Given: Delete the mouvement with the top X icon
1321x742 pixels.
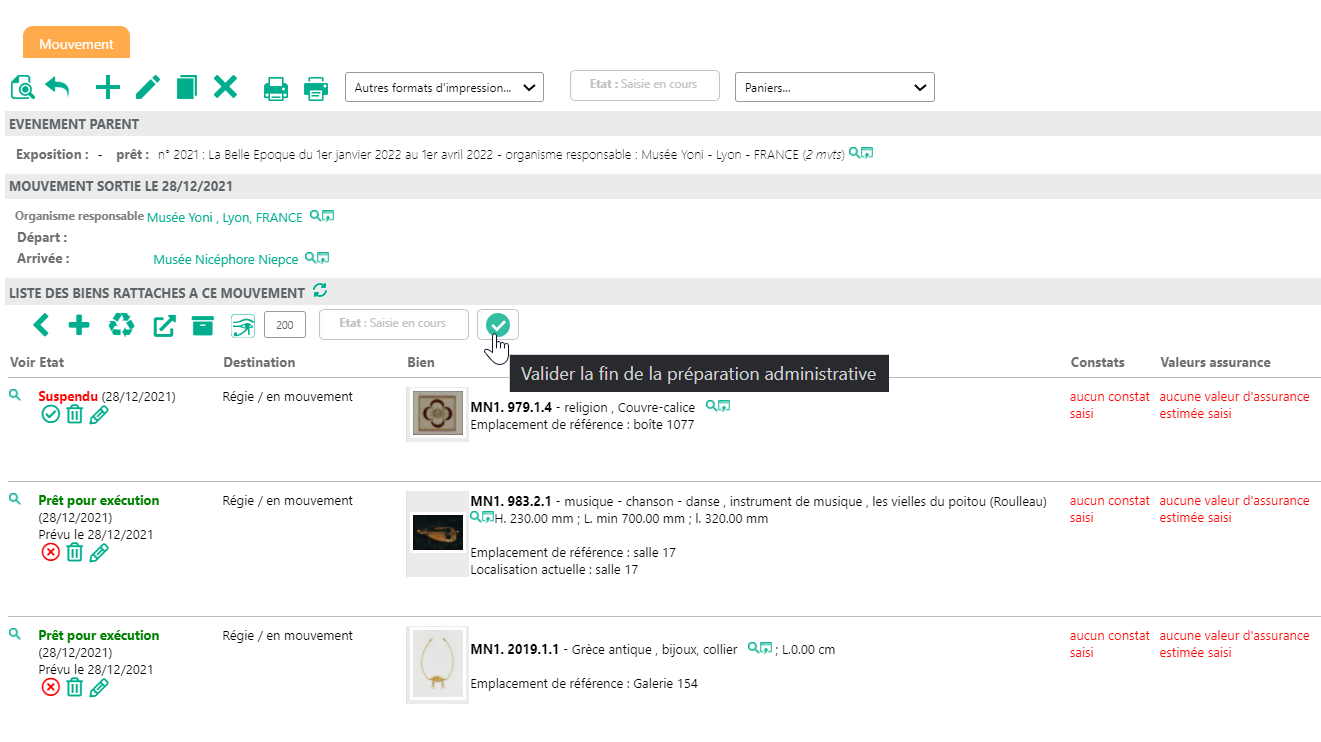Looking at the screenshot, I should [226, 87].
